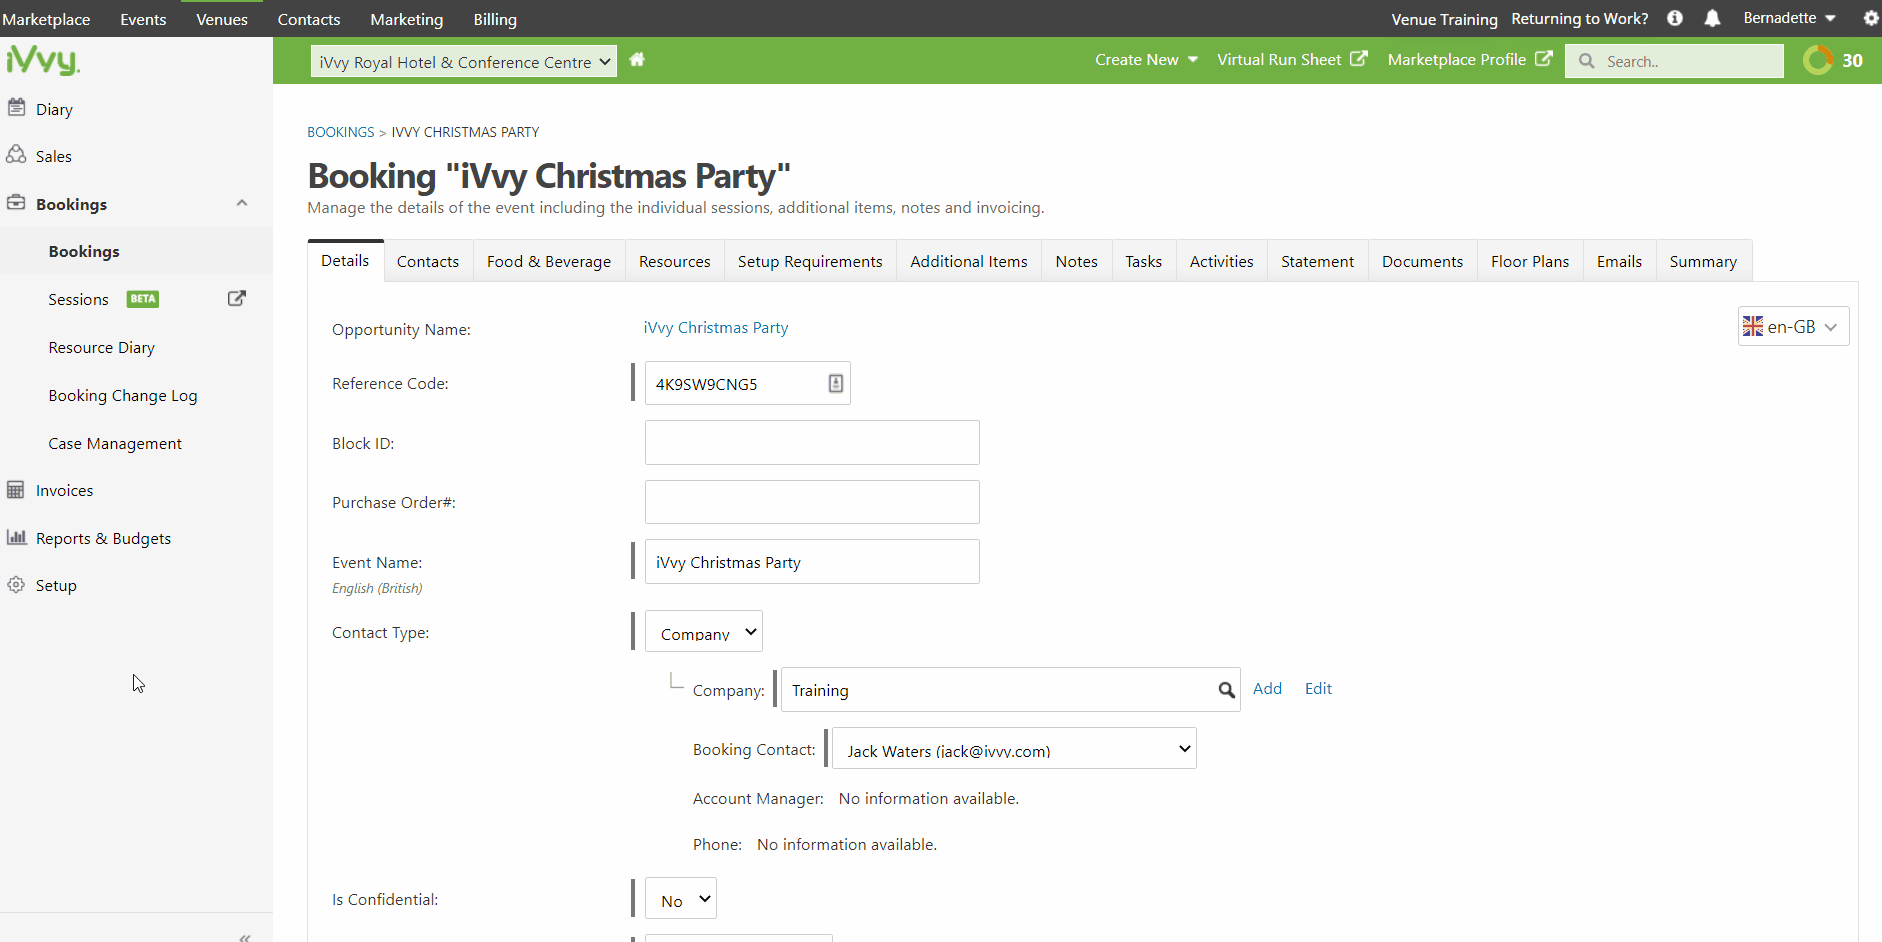Open Sessions in new window icon
Viewport: 1882px width, 942px height.
coord(237,298)
